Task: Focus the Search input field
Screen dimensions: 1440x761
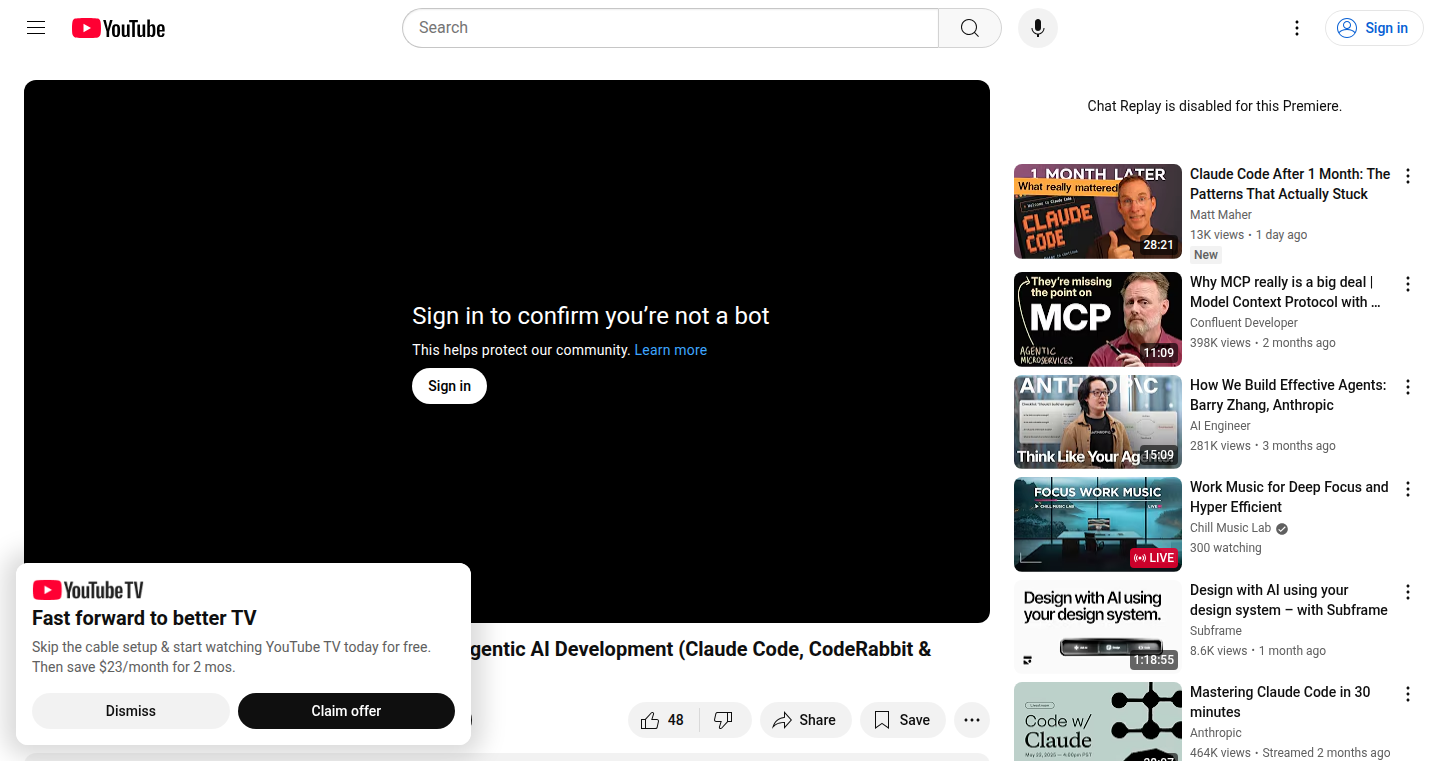Action: [x=670, y=28]
